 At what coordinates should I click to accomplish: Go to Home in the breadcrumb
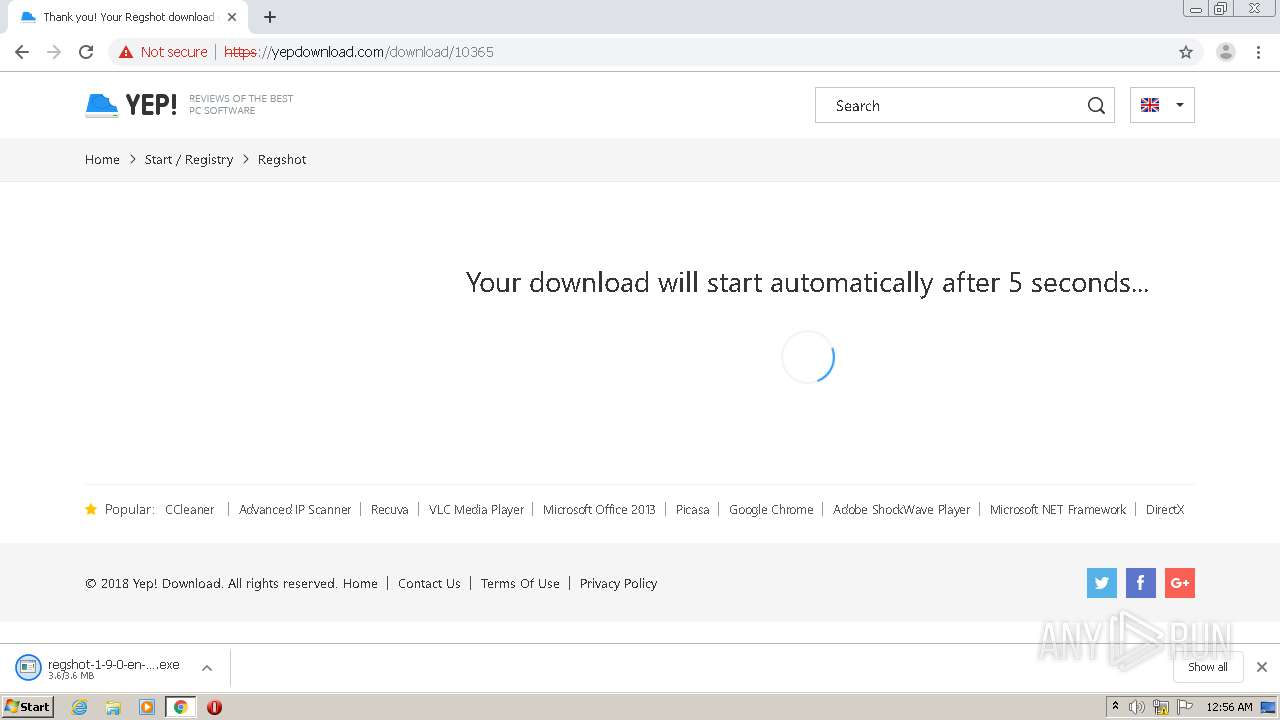point(102,159)
